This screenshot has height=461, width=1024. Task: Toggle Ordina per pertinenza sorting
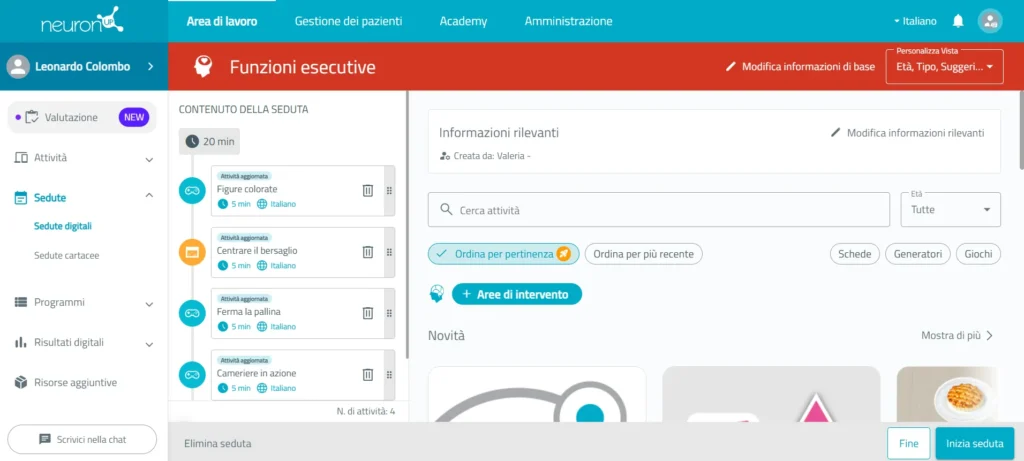[x=504, y=254]
